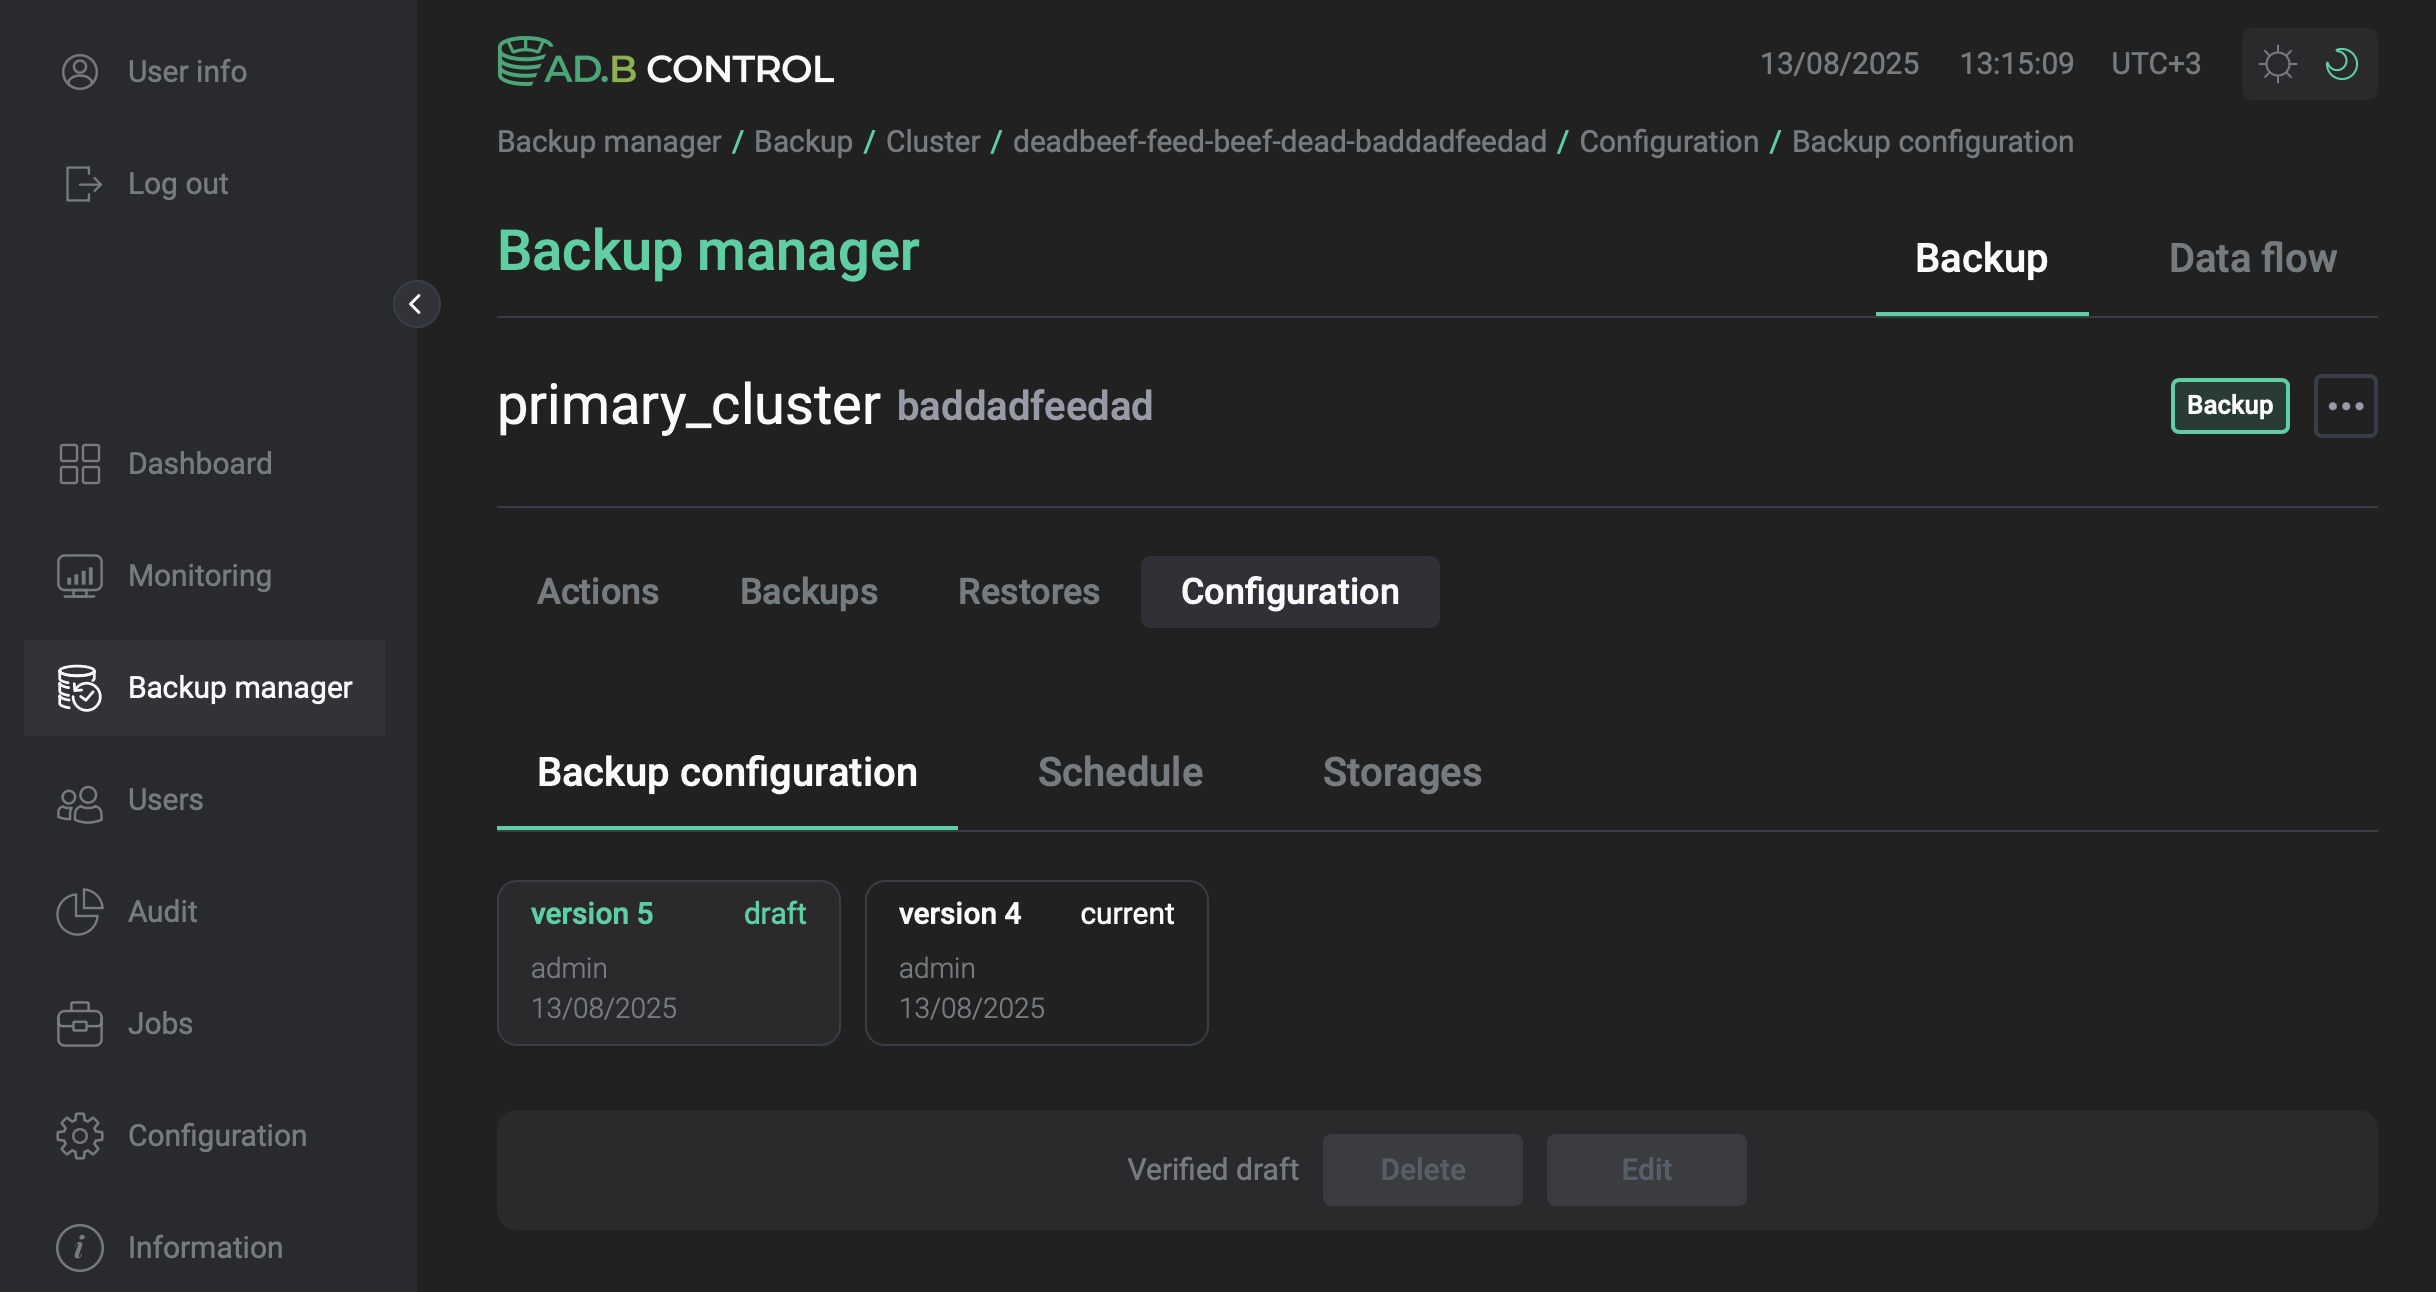The height and width of the screenshot is (1292, 2436).
Task: Open the three-dot actions menu
Action: pos(2346,405)
